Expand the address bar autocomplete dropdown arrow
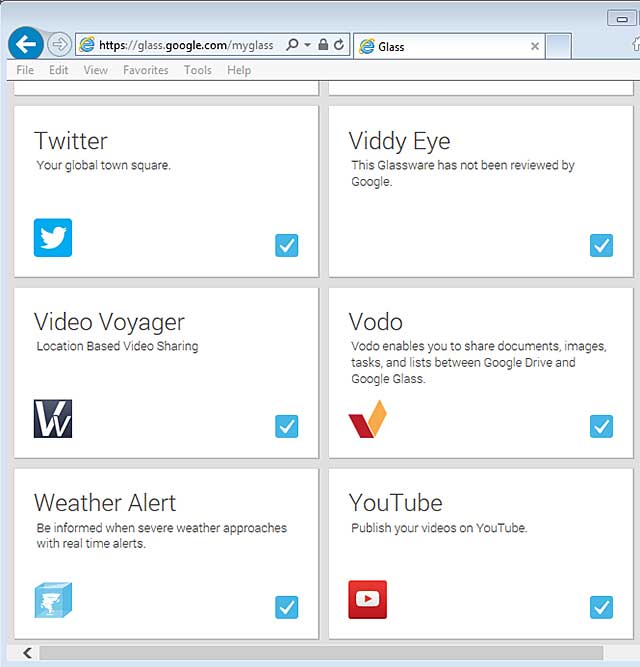The height and width of the screenshot is (667, 640). [307, 45]
